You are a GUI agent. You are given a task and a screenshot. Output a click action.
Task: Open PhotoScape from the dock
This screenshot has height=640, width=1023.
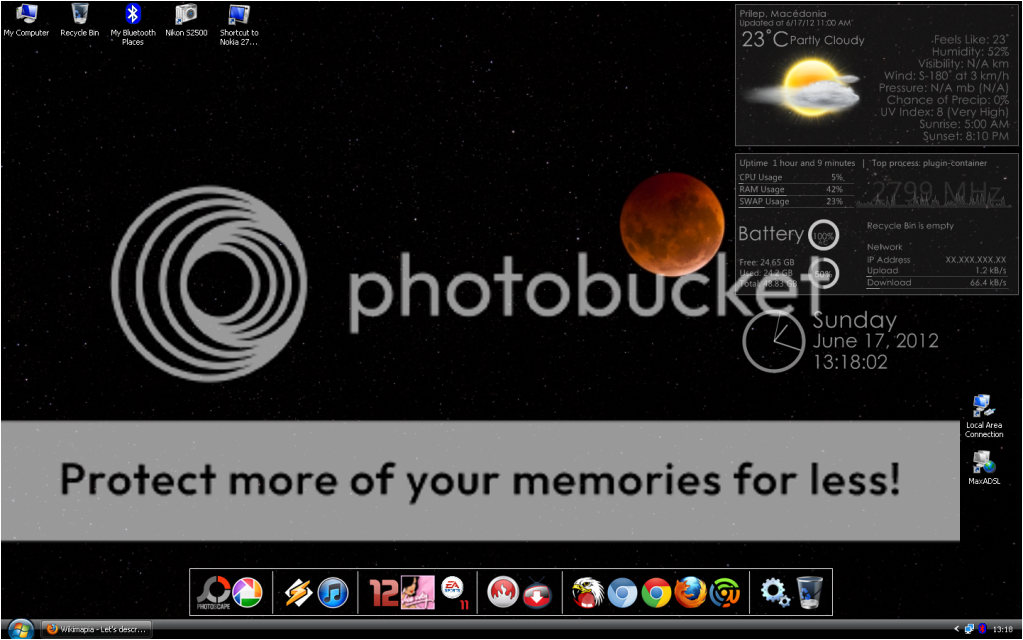211,593
